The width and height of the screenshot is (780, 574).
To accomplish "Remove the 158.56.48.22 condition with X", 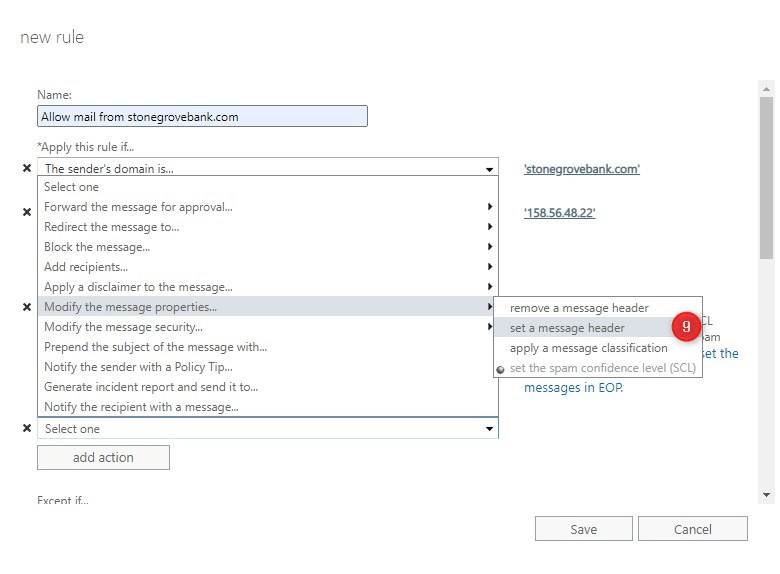I will coord(27,212).
